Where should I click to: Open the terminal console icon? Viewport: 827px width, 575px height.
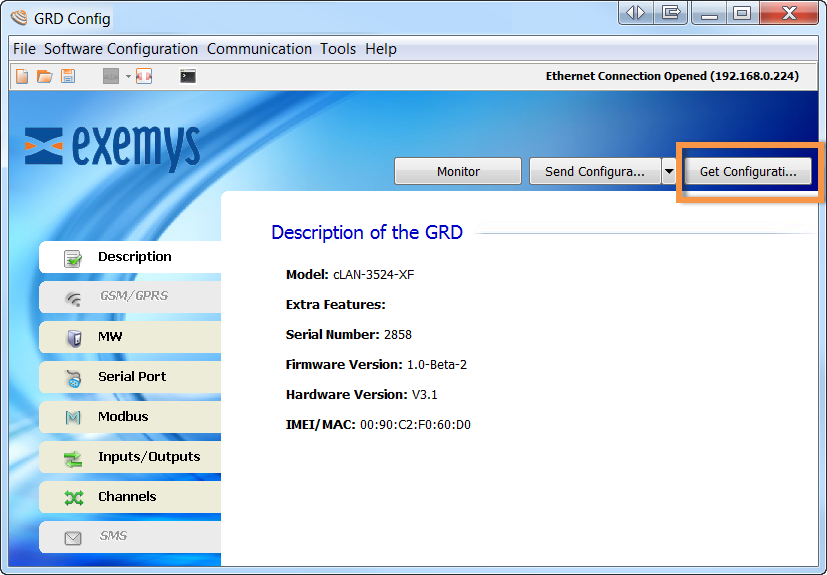[x=188, y=76]
